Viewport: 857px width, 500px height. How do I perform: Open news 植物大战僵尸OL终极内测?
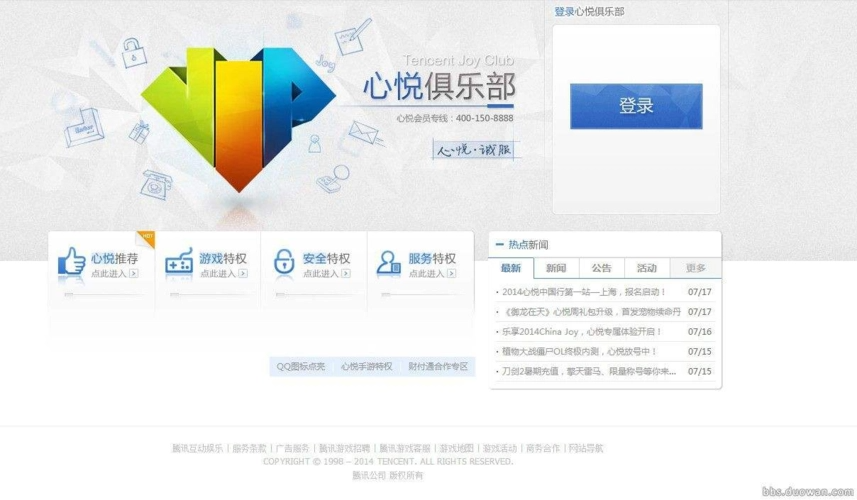point(579,351)
